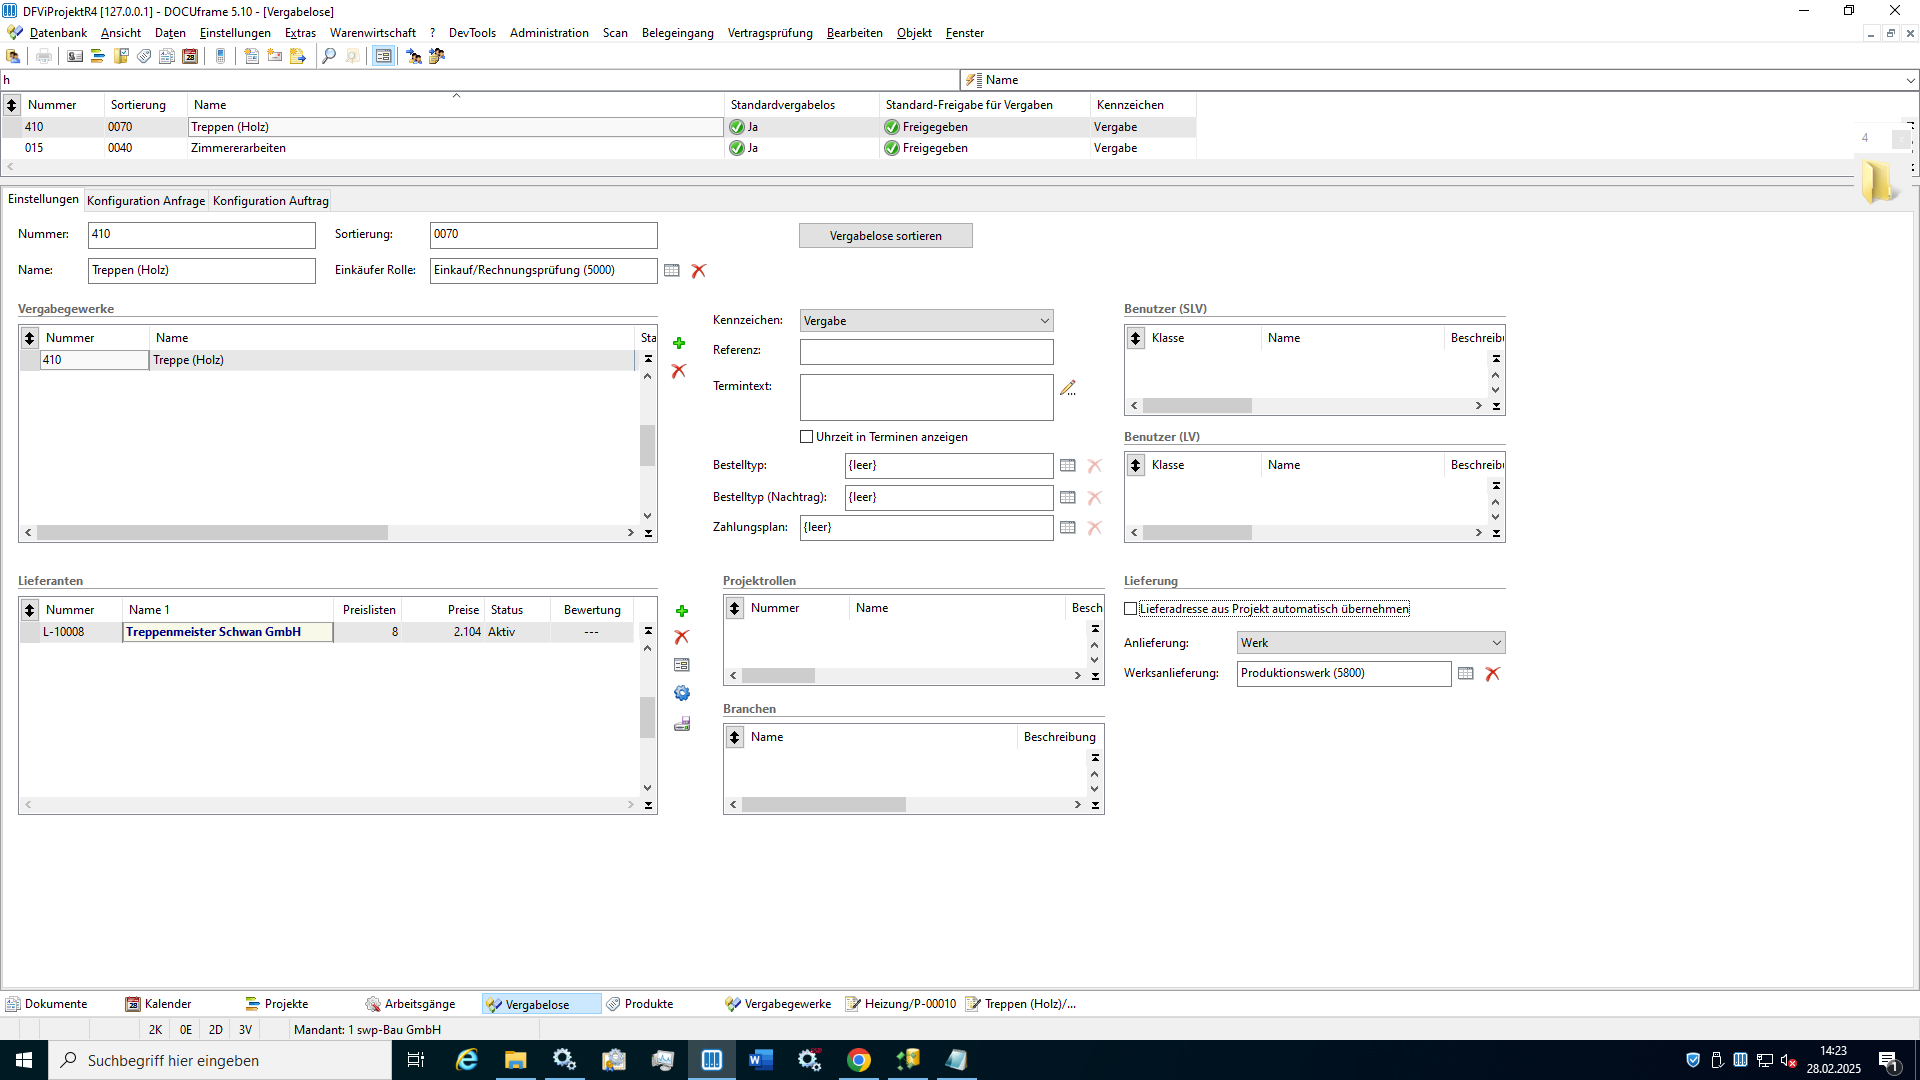Screen dimensions: 1920x1080
Task: Switch to Konfiguration Anfrage tab
Action: click(x=146, y=201)
